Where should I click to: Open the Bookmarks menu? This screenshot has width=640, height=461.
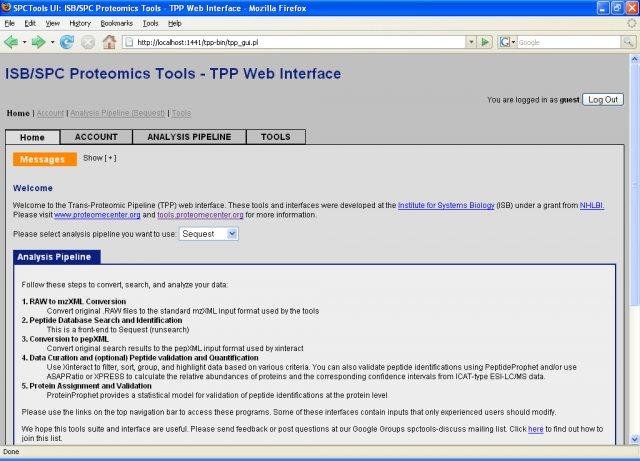116,22
